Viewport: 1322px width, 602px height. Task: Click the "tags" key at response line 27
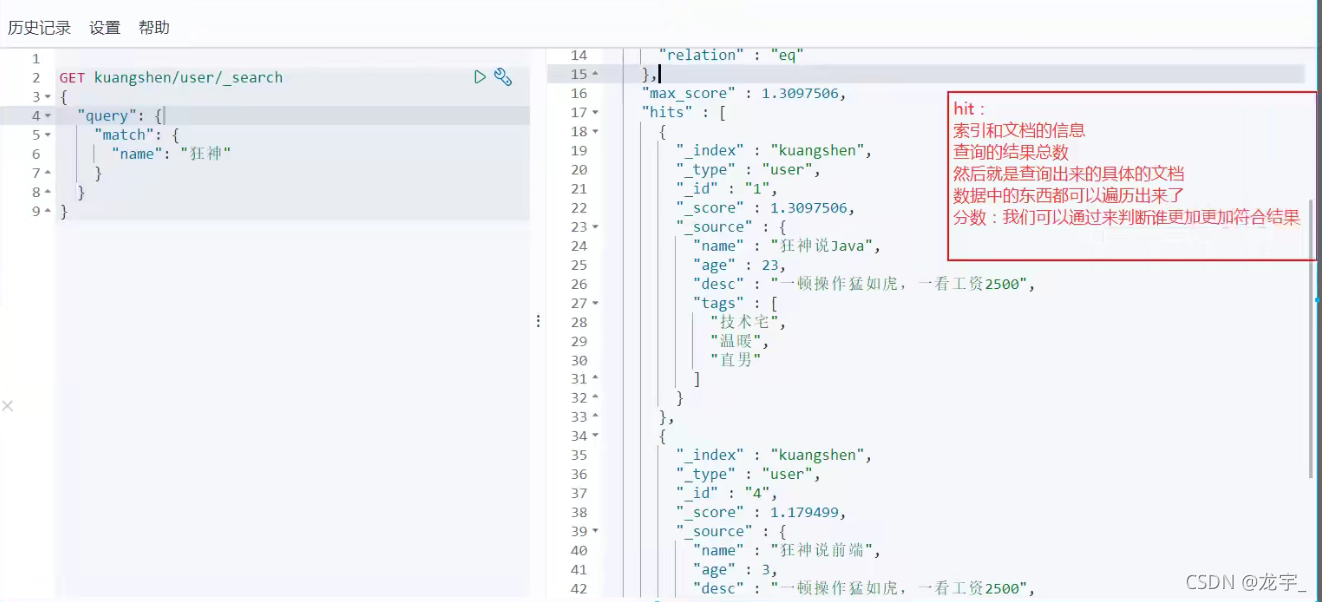pos(718,303)
